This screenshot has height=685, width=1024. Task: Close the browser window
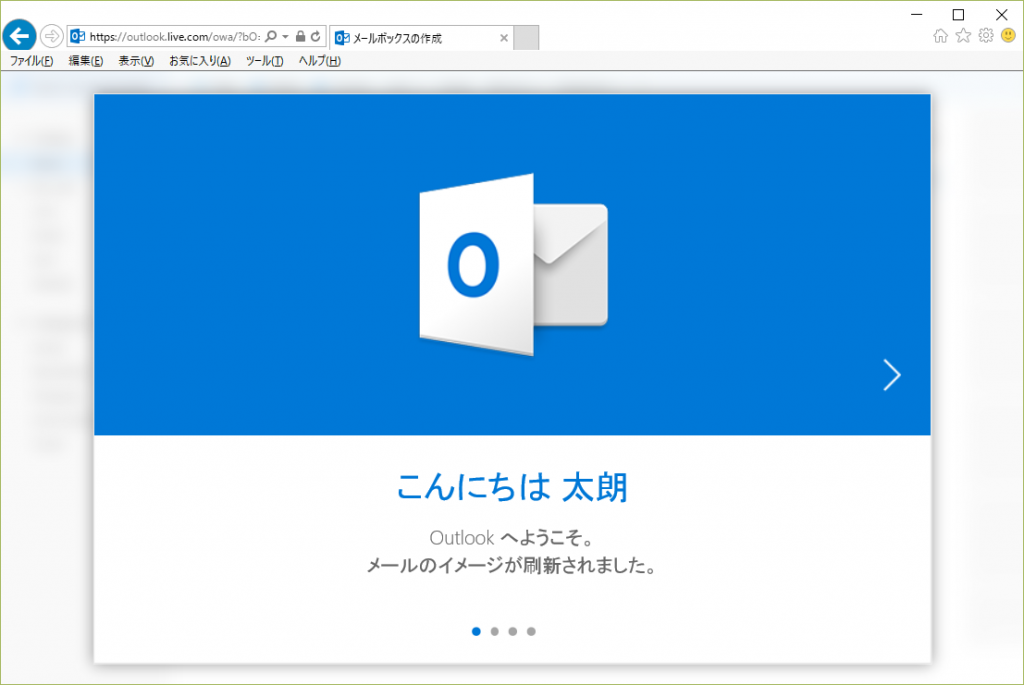(x=1001, y=14)
